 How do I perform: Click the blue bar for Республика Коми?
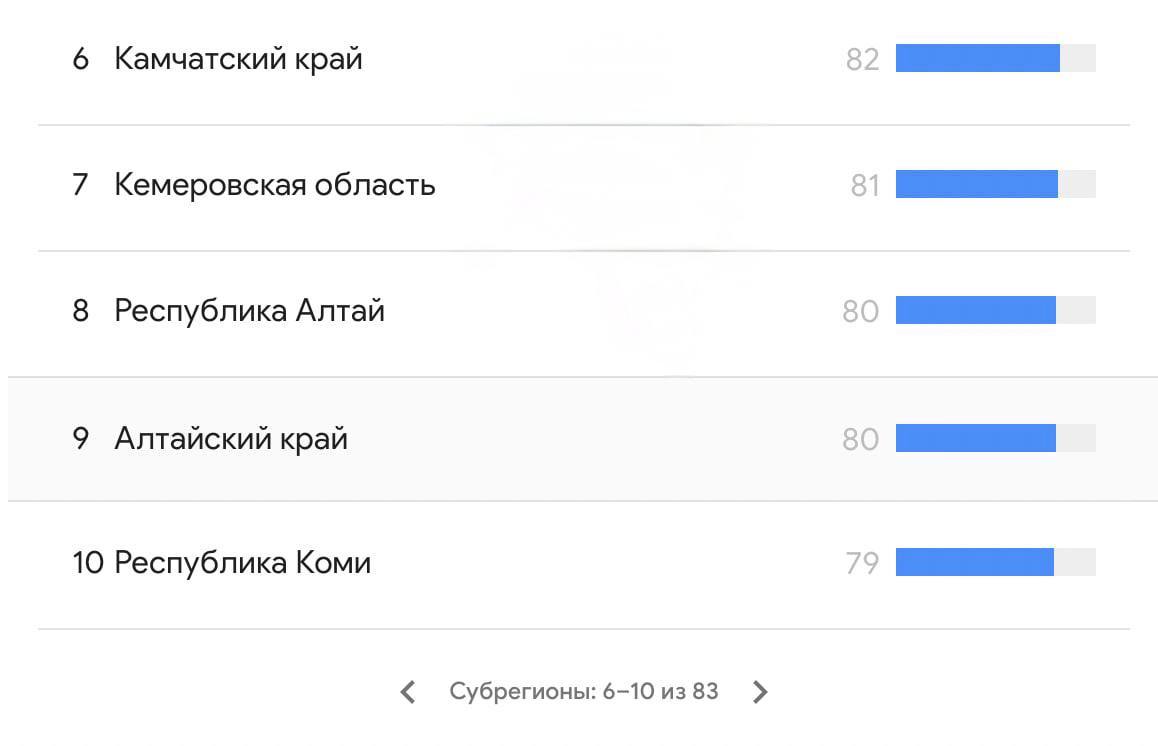[x=974, y=563]
